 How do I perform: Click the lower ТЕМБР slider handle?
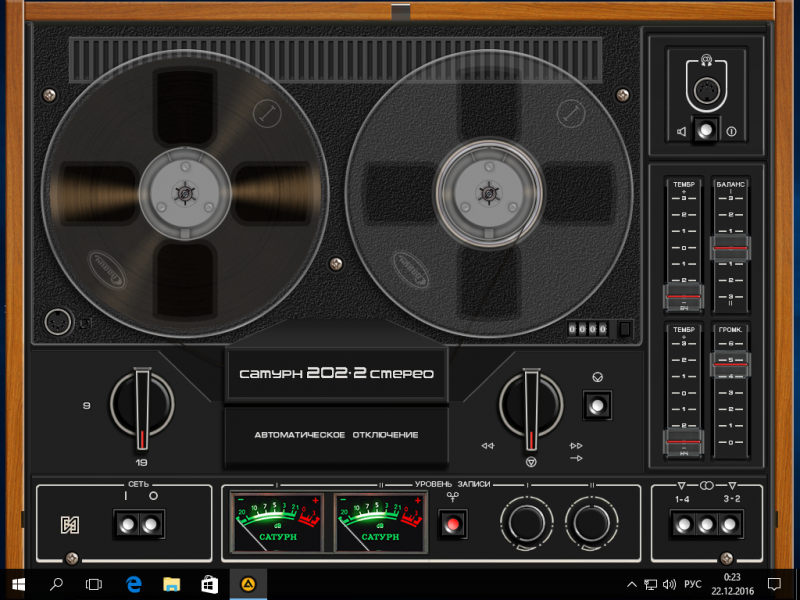pyautogui.click(x=684, y=442)
